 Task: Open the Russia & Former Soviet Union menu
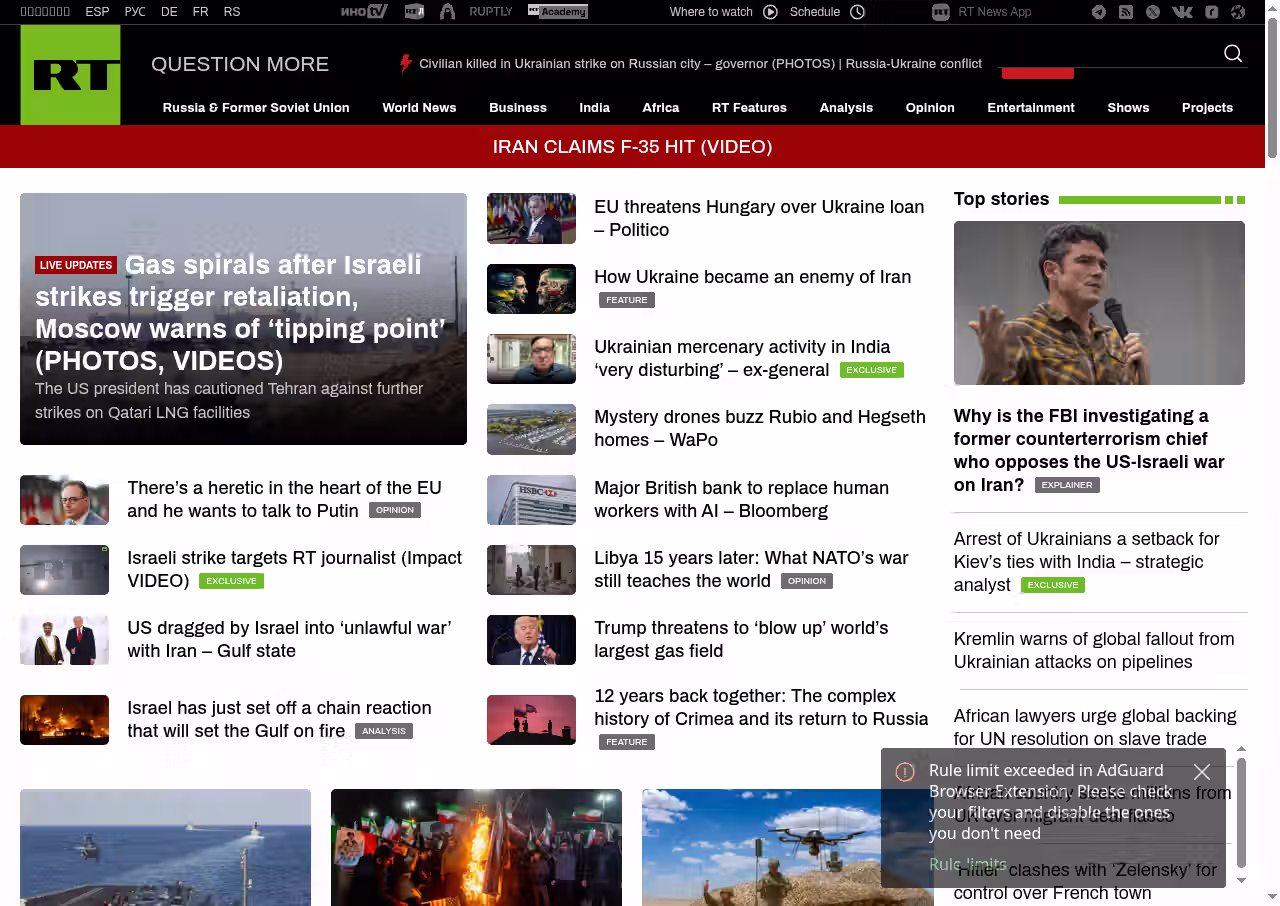pyautogui.click(x=256, y=108)
